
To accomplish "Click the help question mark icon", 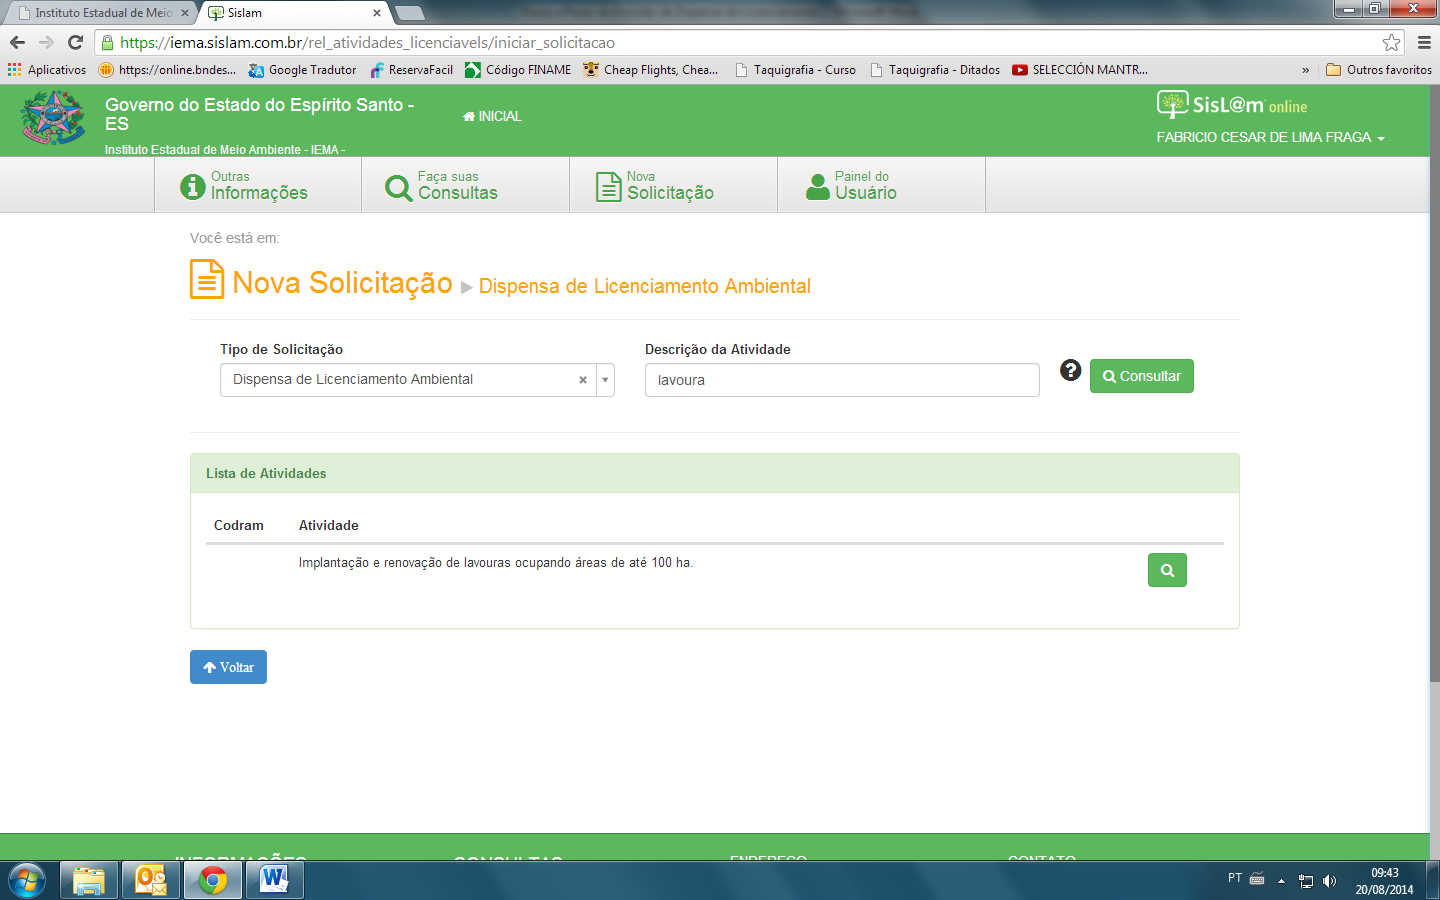I will click(1071, 370).
